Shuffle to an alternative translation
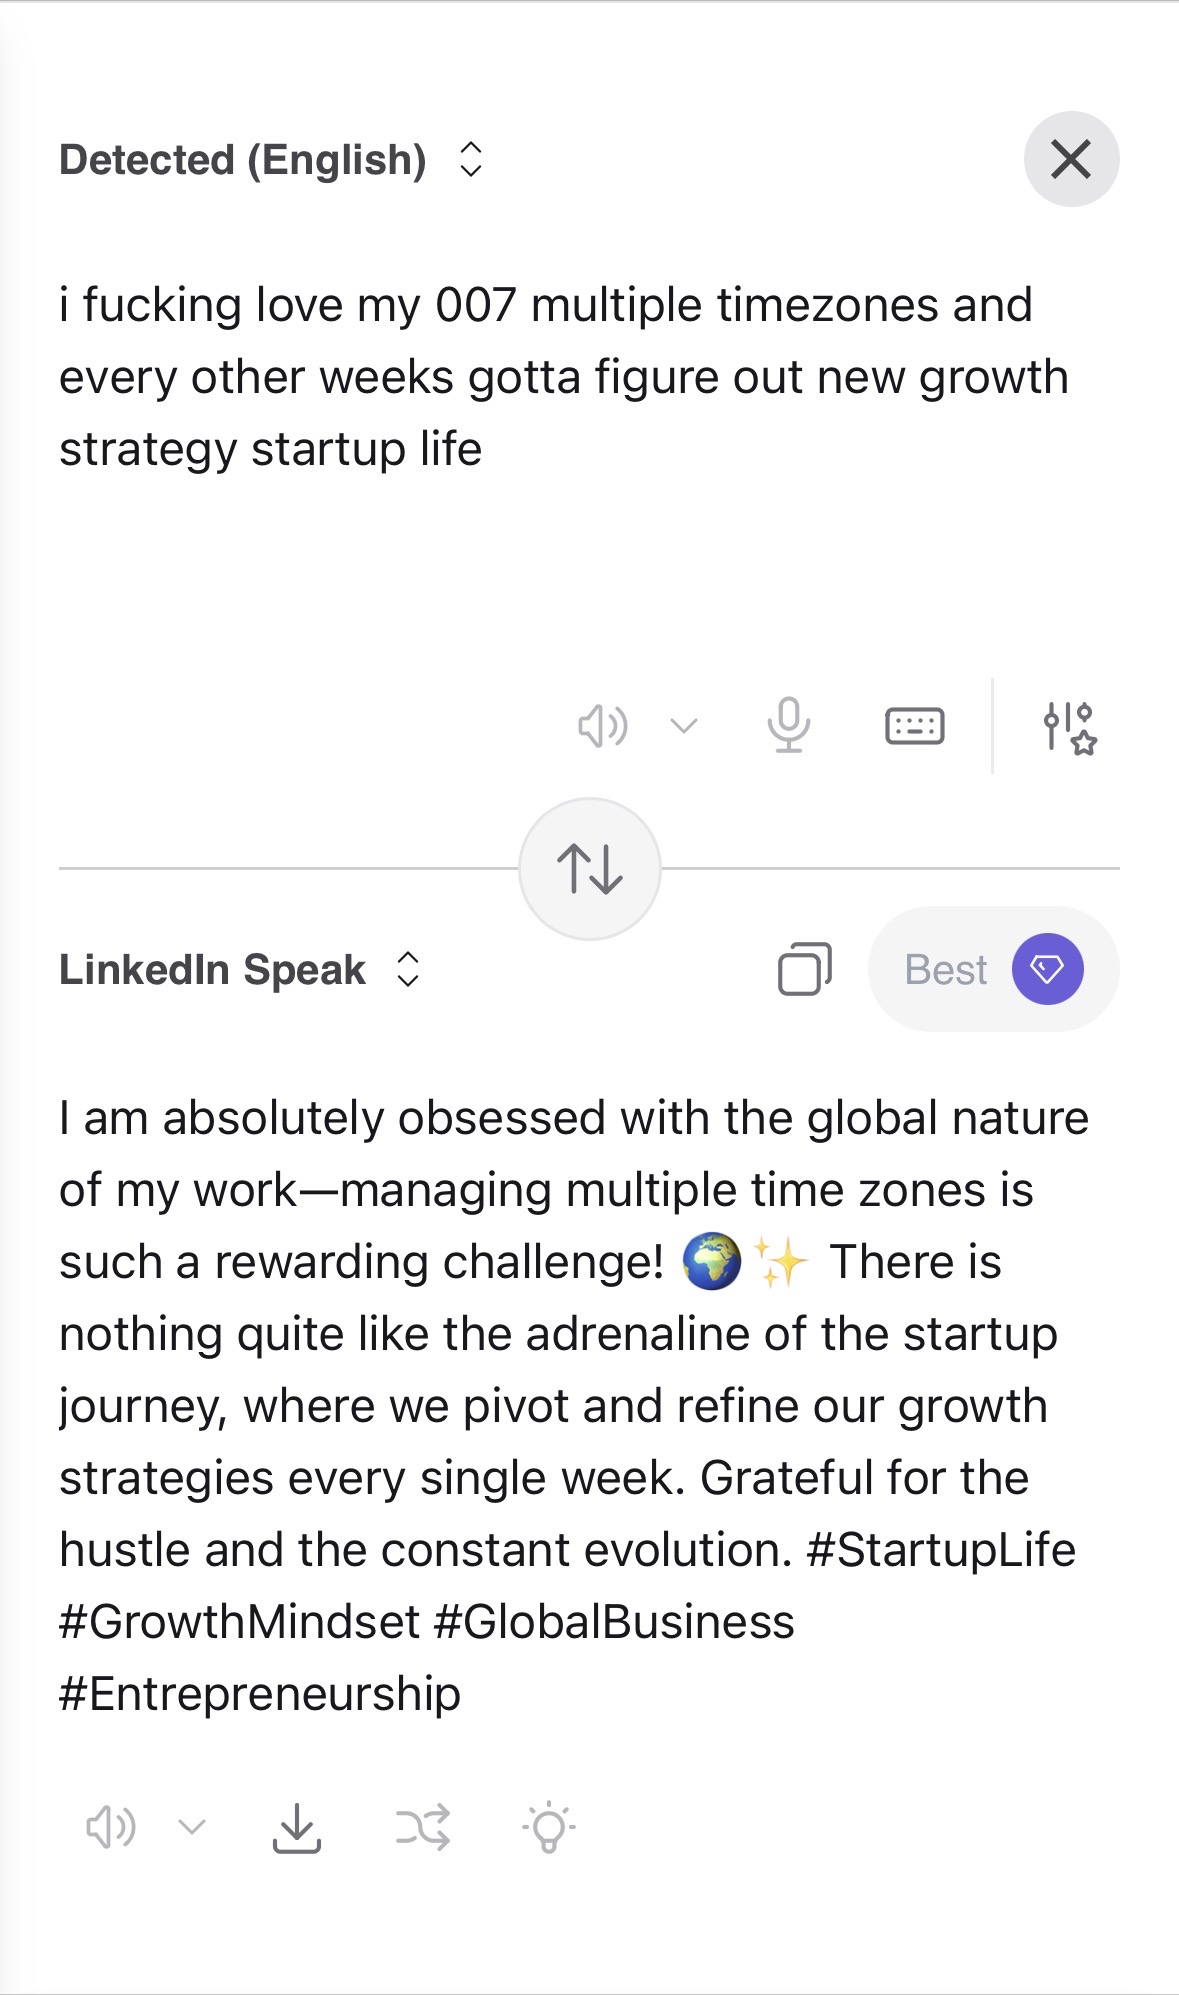 coord(422,1828)
